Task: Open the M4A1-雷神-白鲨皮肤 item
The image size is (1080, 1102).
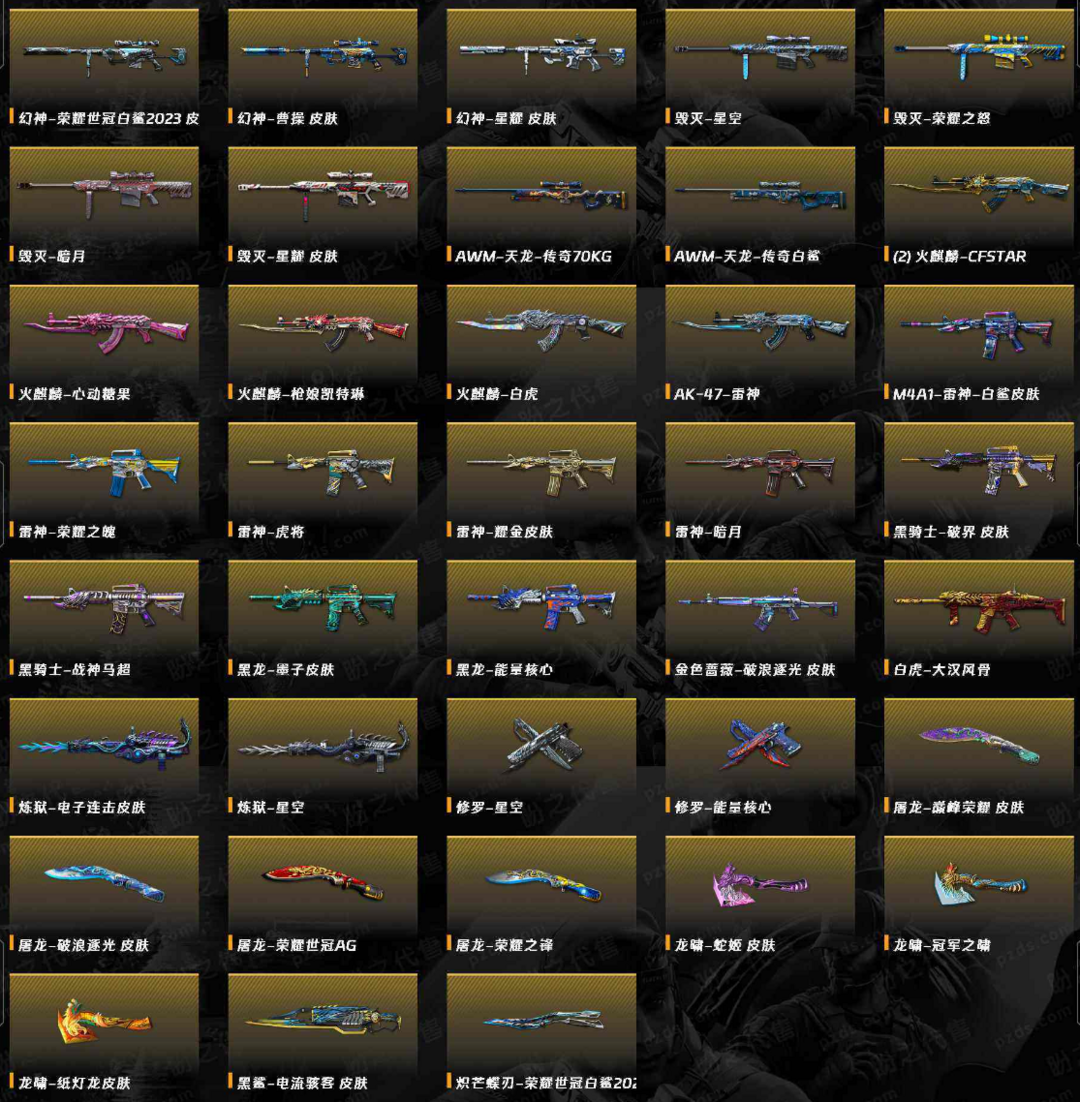Action: (x=978, y=344)
